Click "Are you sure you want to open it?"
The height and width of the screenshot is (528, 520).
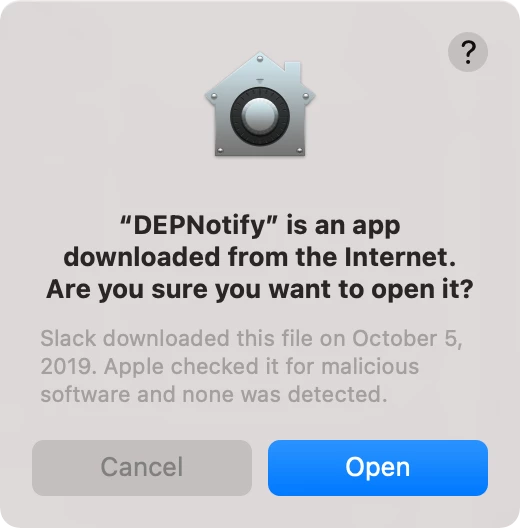[x=260, y=289]
